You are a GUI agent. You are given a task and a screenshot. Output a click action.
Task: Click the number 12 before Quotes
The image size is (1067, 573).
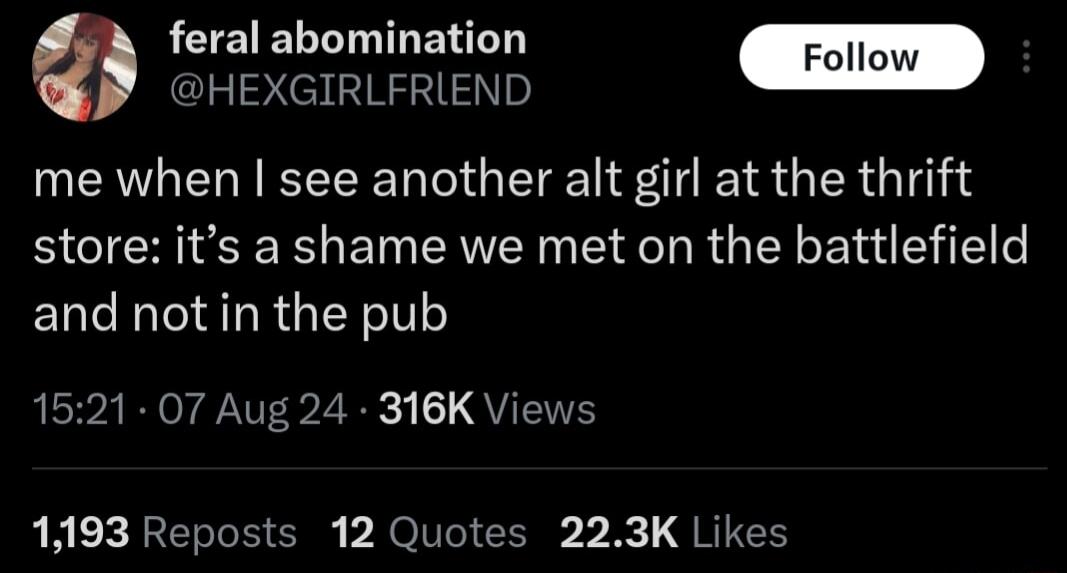click(353, 532)
